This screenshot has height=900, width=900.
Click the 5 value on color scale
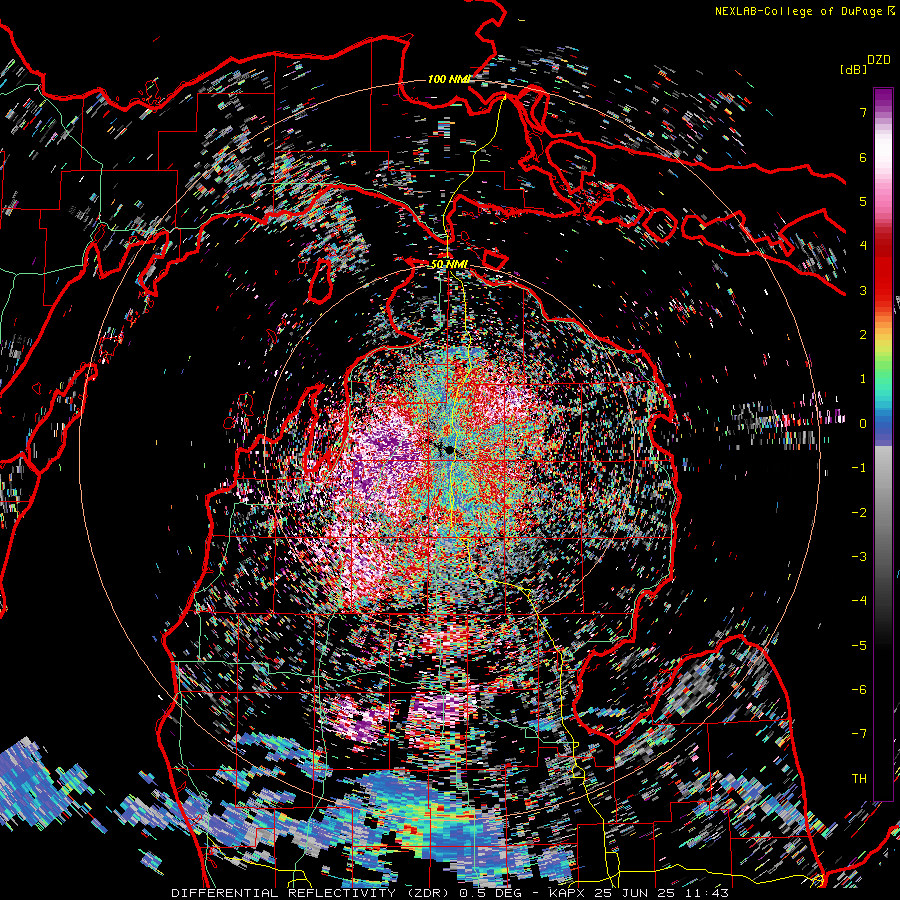[863, 201]
